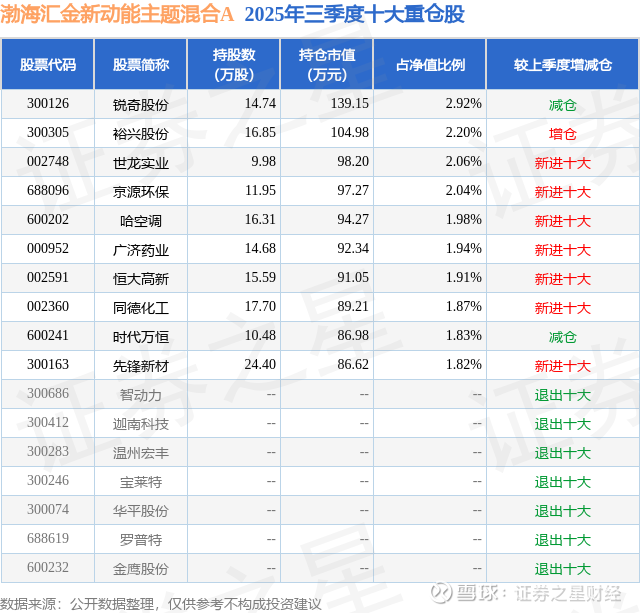This screenshot has width=640, height=613.
Task: Select stock name 金鹰股份
Action: click(x=141, y=569)
